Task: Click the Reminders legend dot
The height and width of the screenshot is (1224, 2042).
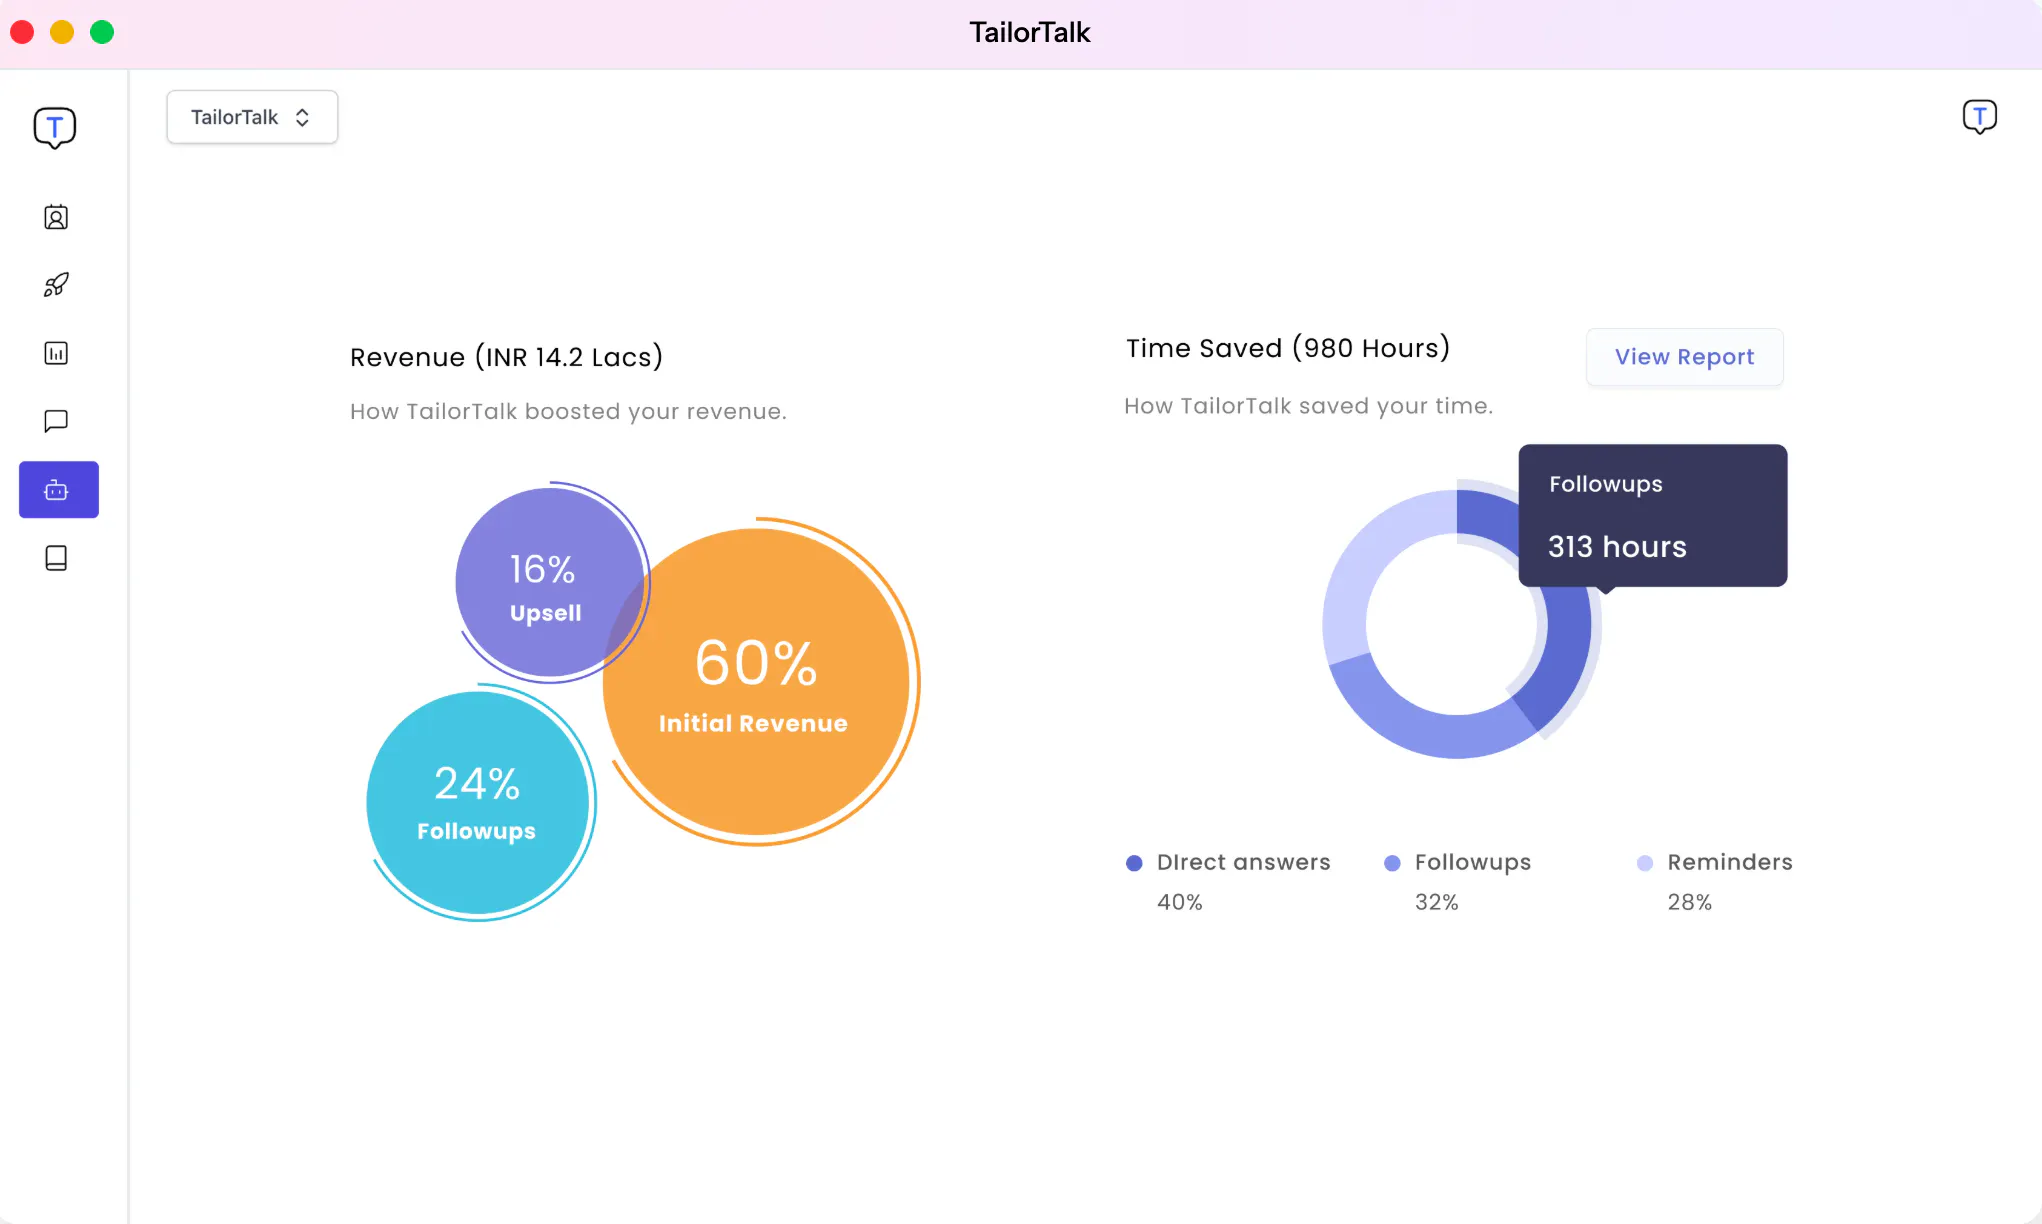Action: tap(1645, 863)
